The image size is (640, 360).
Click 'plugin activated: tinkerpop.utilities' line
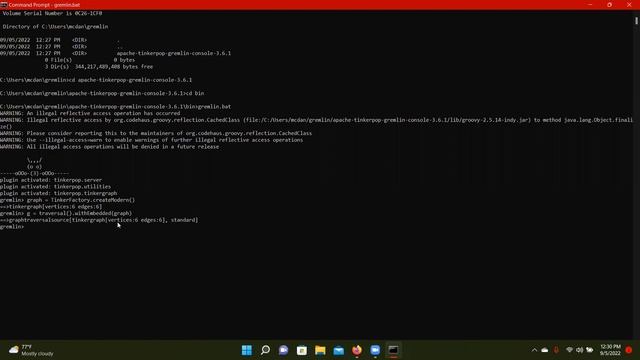click(56, 187)
